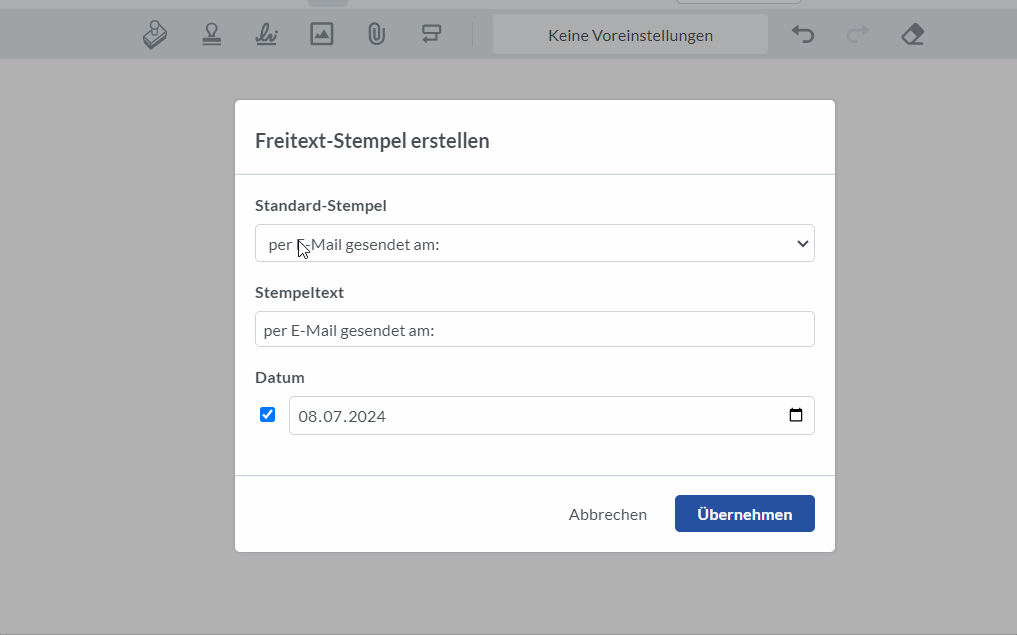
Task: Click the date field showing 08.07.2024
Action: point(552,416)
